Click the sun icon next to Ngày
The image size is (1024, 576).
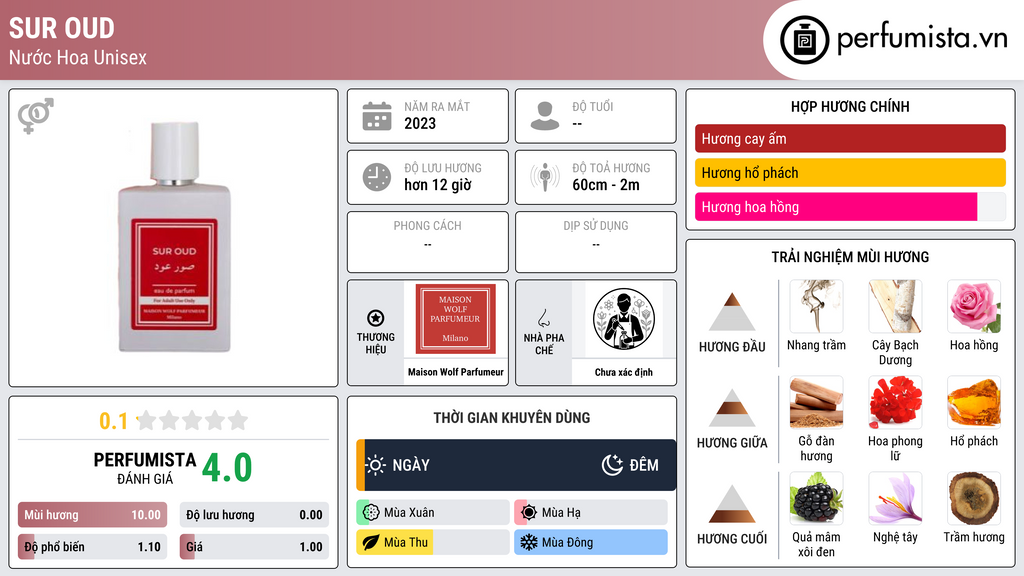(375, 465)
